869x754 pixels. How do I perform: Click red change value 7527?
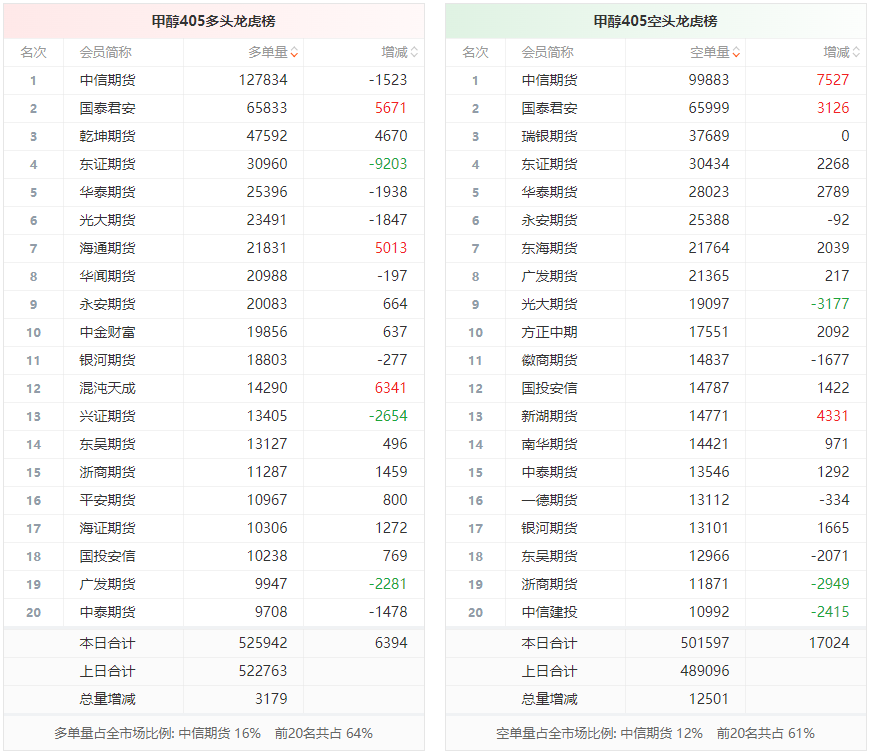pyautogui.click(x=832, y=80)
